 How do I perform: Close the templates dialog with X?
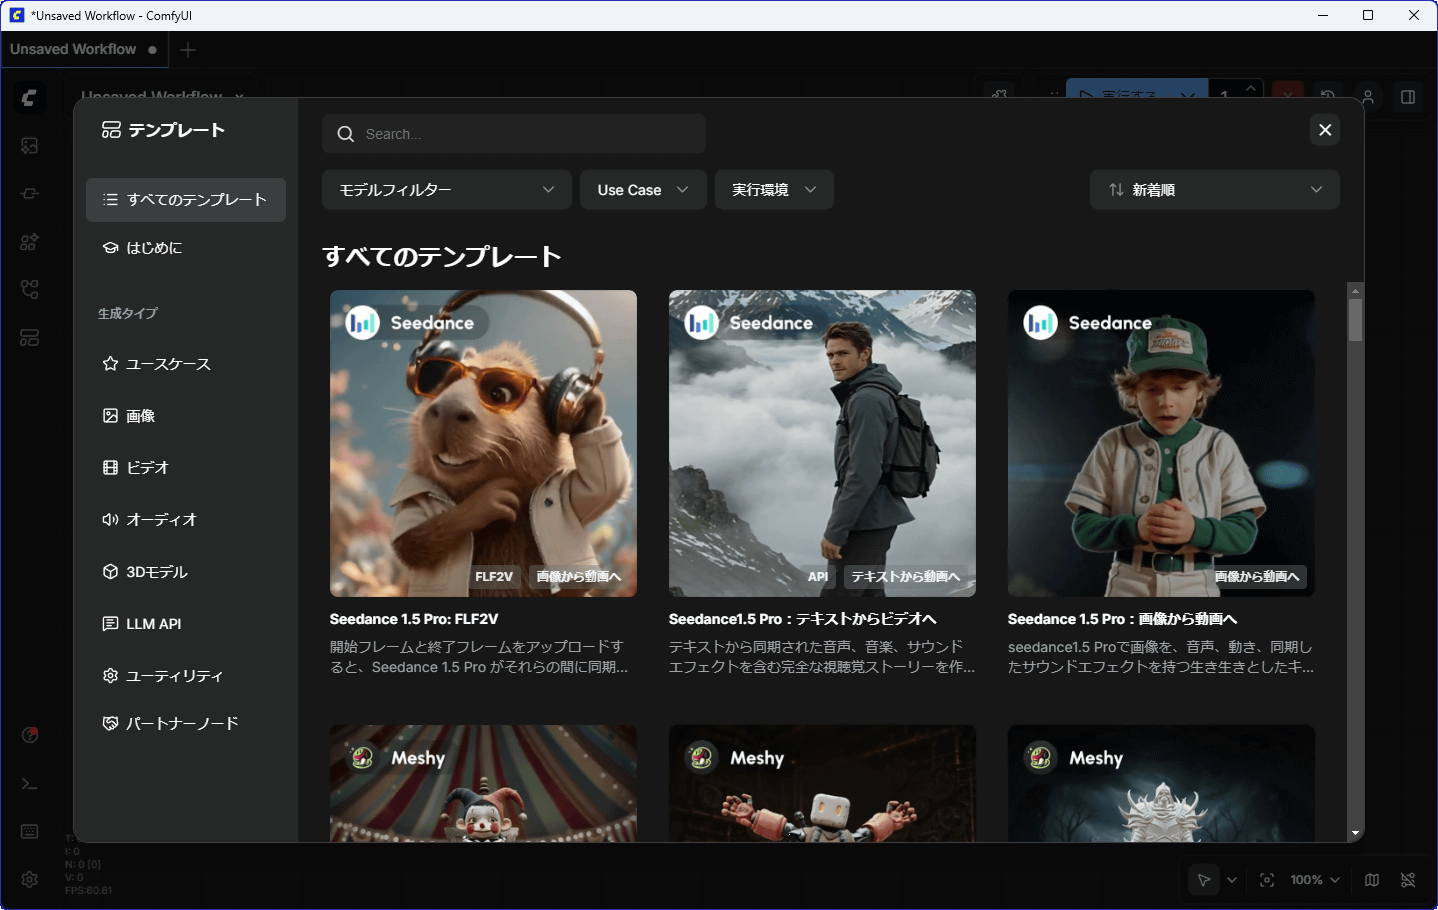tap(1324, 130)
